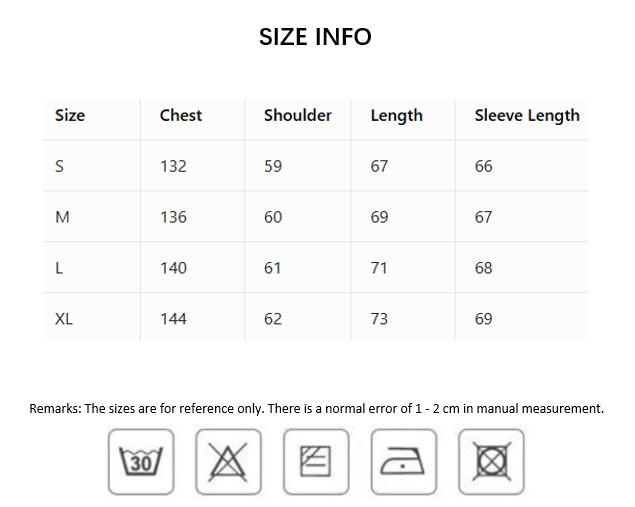Image resolution: width=635 pixels, height=507 pixels.
Task: Click the do not bleach icon
Action: 228,462
